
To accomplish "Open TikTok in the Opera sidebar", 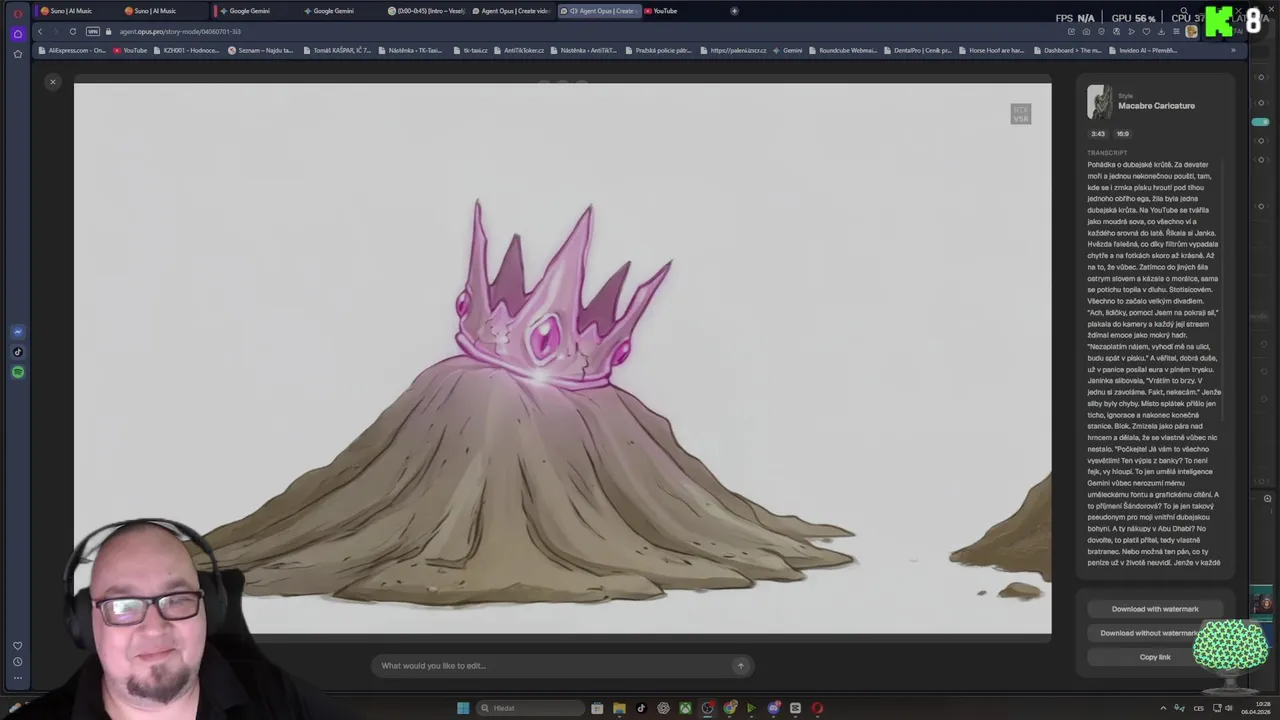I will coord(17,352).
